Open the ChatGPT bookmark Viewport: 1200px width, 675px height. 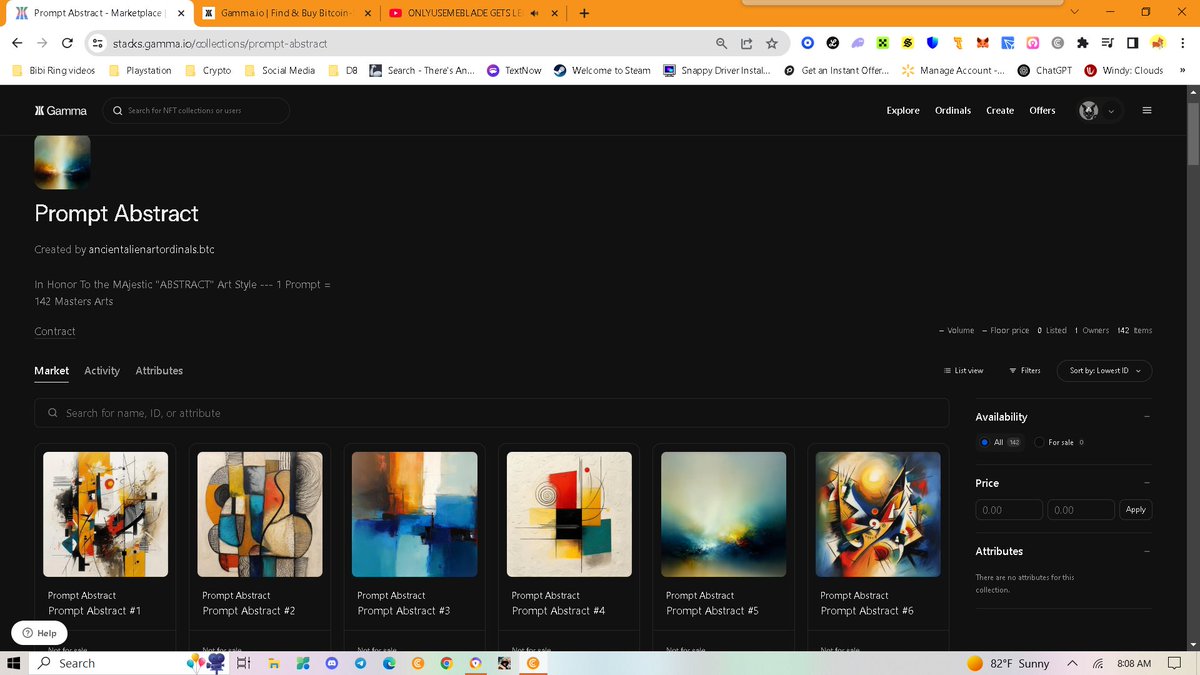tap(1045, 70)
